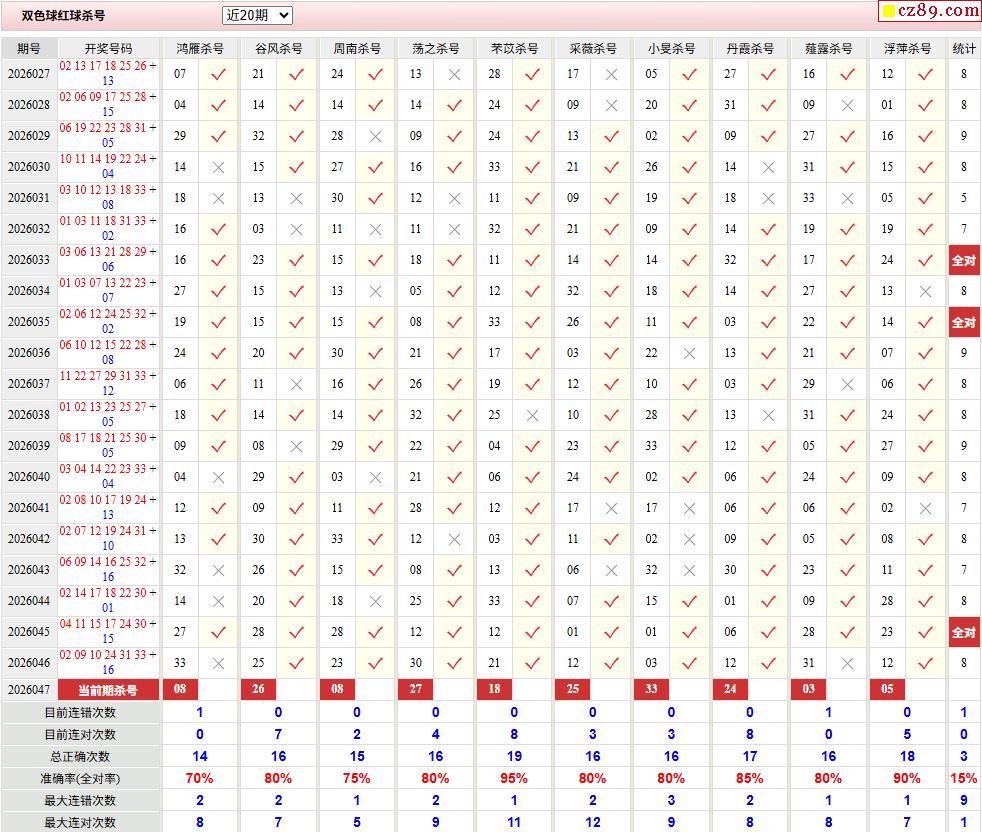Select the 鸿雁杀号 column header
Image resolution: width=982 pixels, height=832 pixels.
tap(199, 48)
